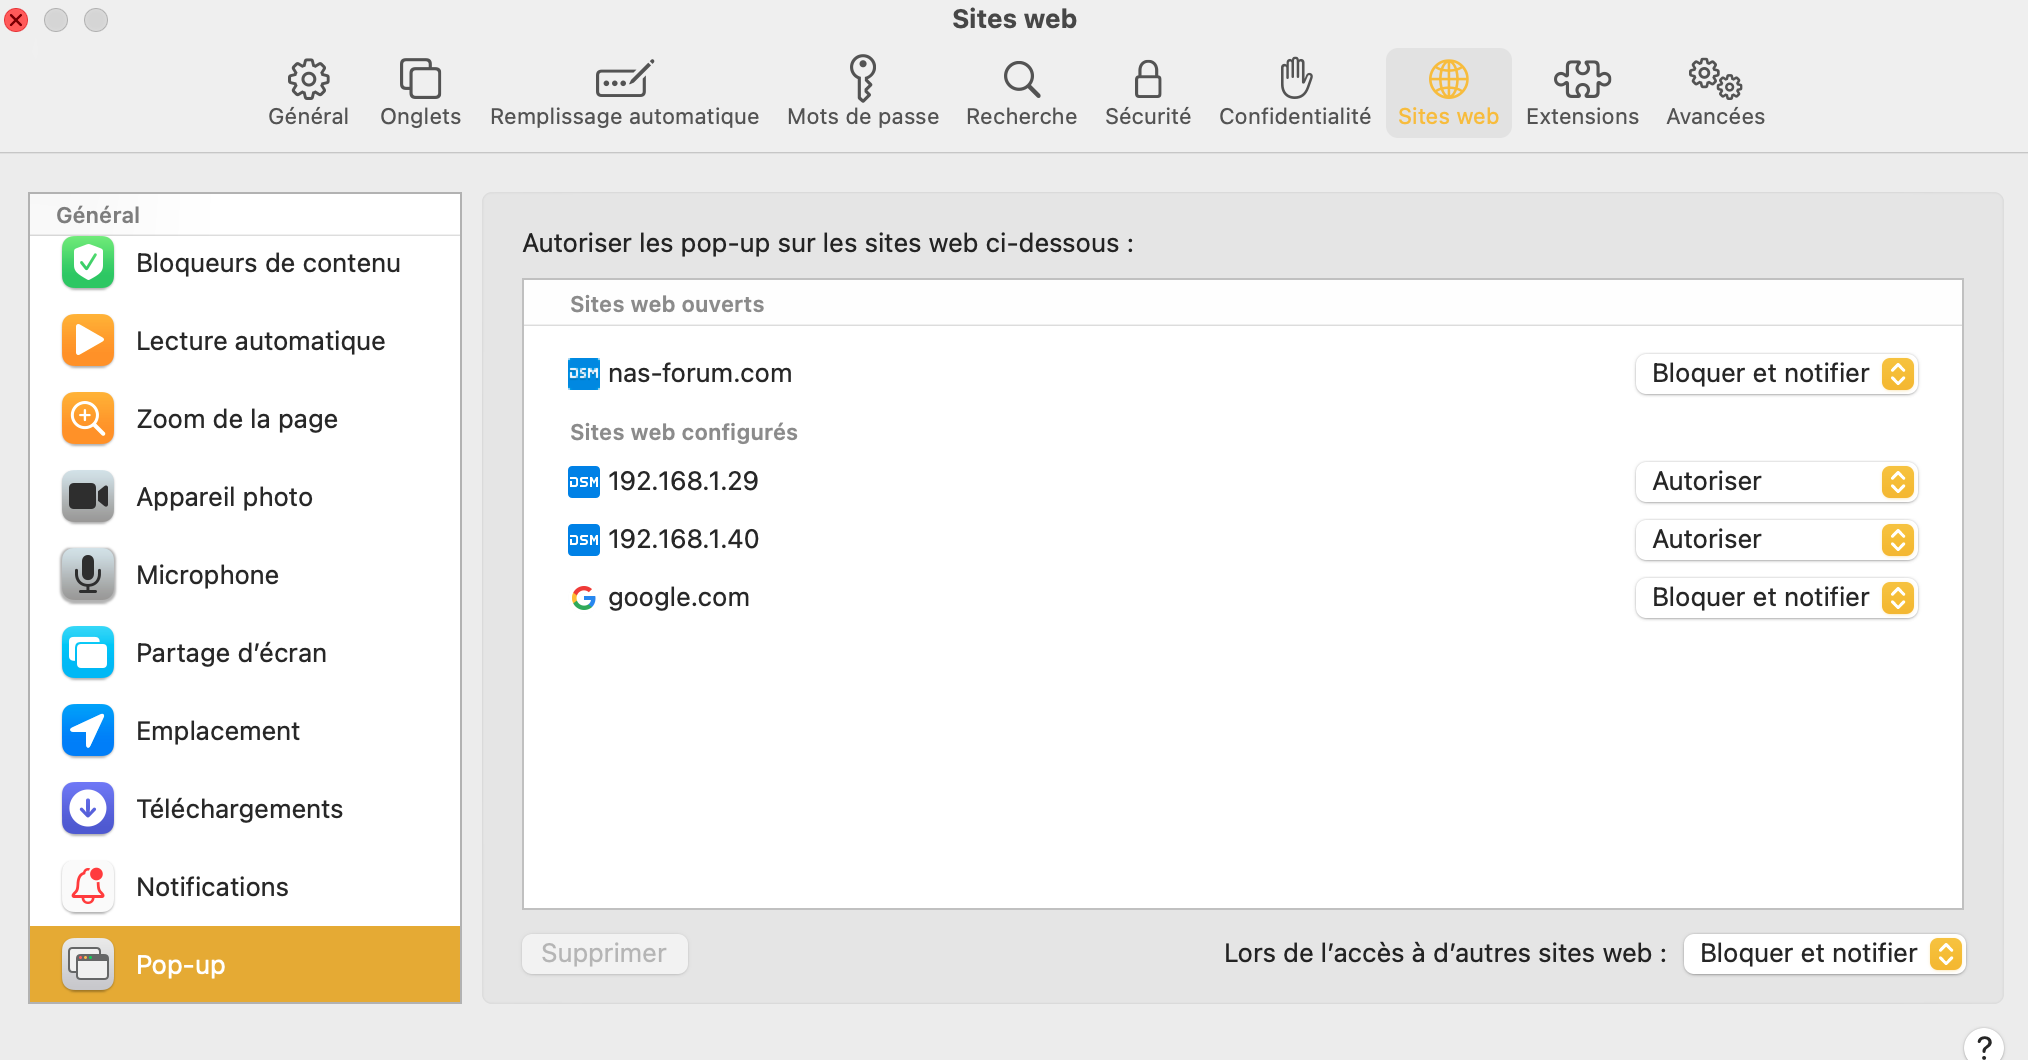This screenshot has height=1060, width=2028.
Task: Open the Mots de passe key icon
Action: pyautogui.click(x=862, y=78)
